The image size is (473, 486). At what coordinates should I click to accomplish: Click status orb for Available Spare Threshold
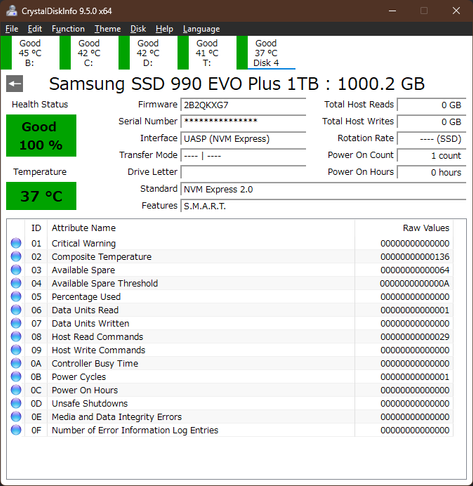click(x=16, y=283)
